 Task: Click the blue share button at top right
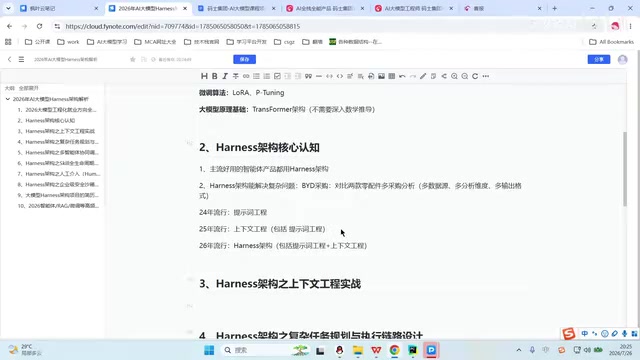pos(599,59)
